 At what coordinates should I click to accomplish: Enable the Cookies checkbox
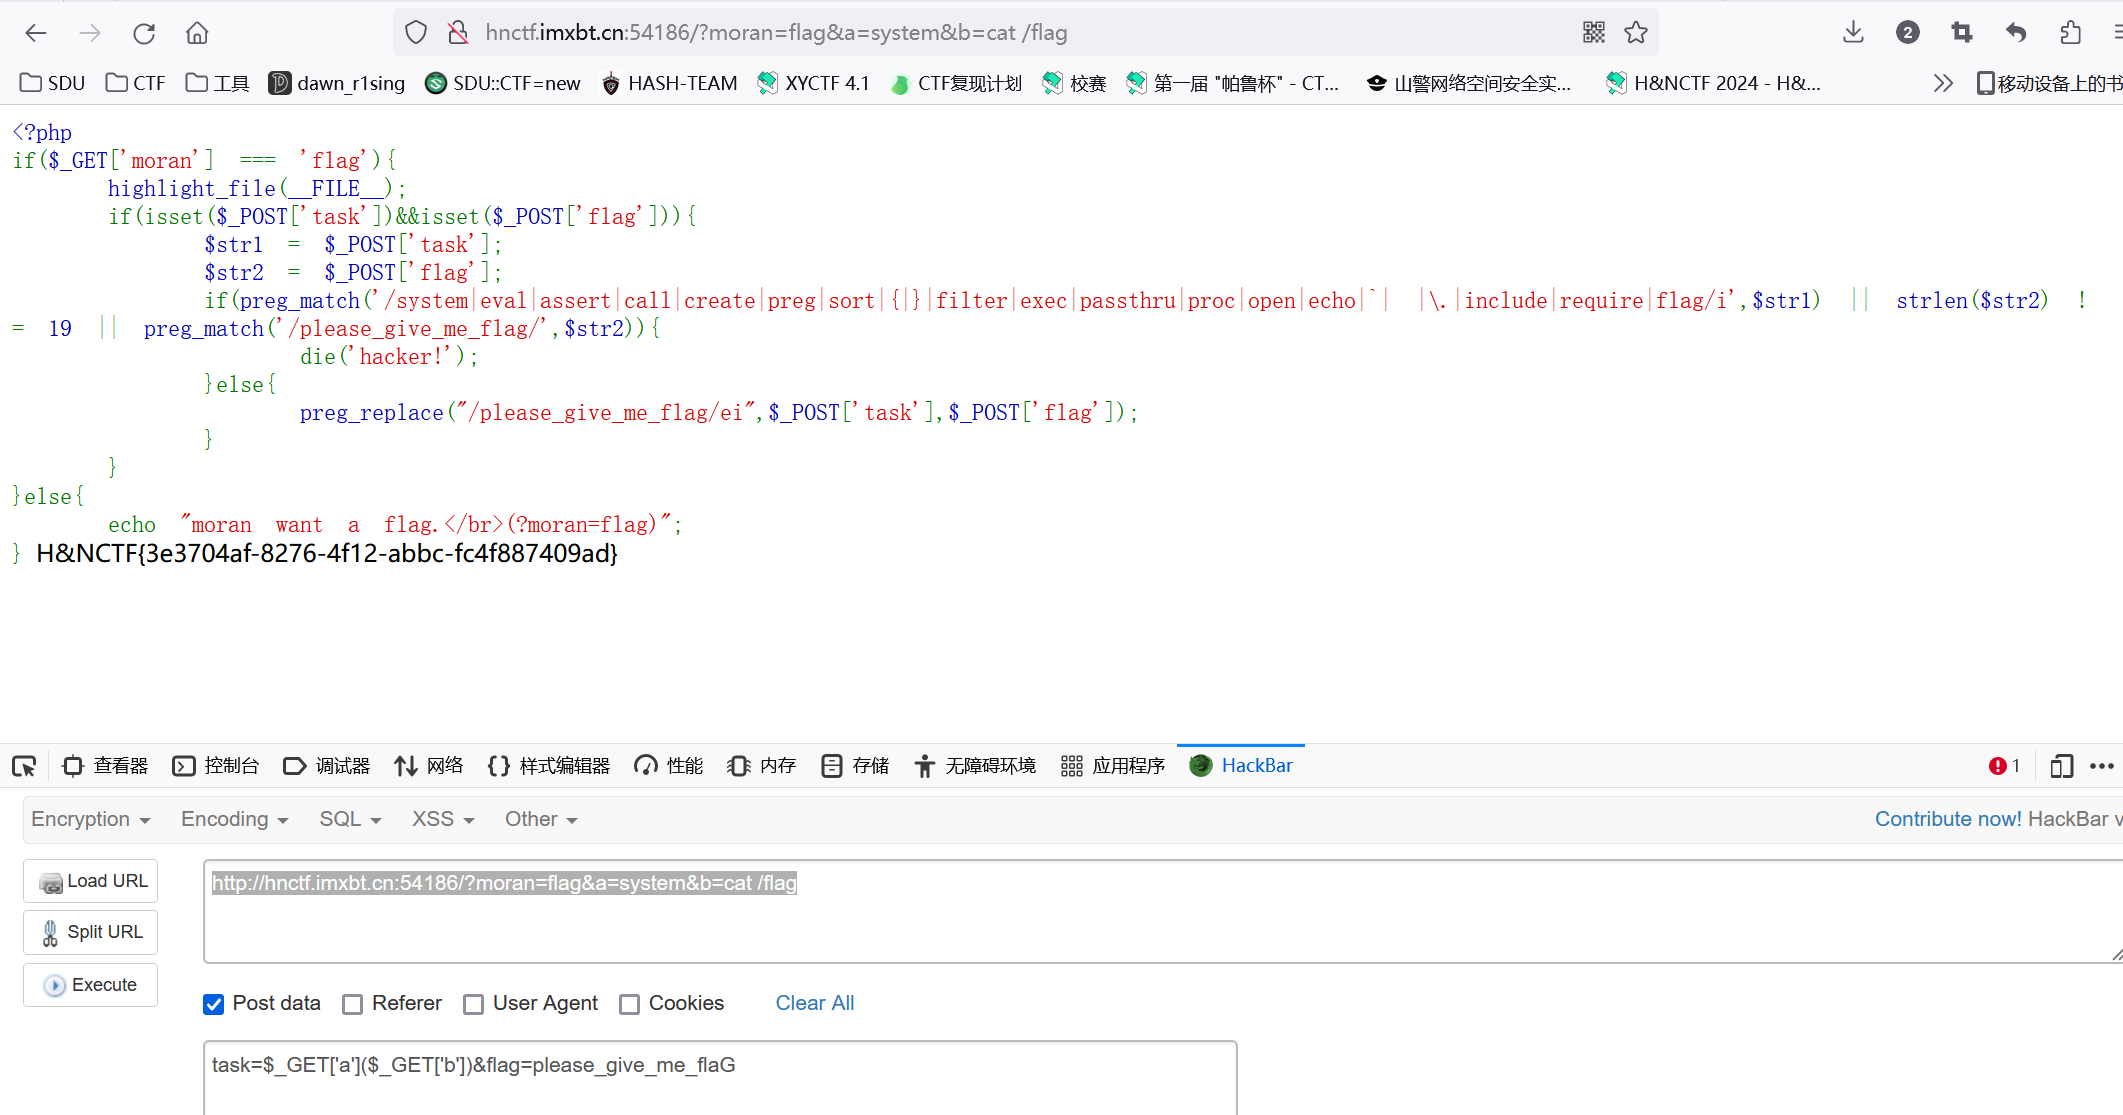pos(630,1004)
